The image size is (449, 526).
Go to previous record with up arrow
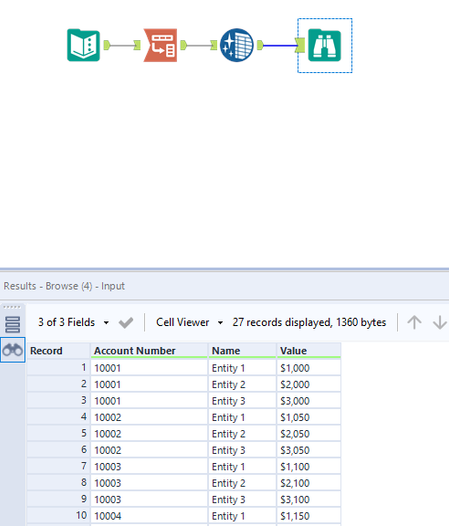click(x=414, y=322)
